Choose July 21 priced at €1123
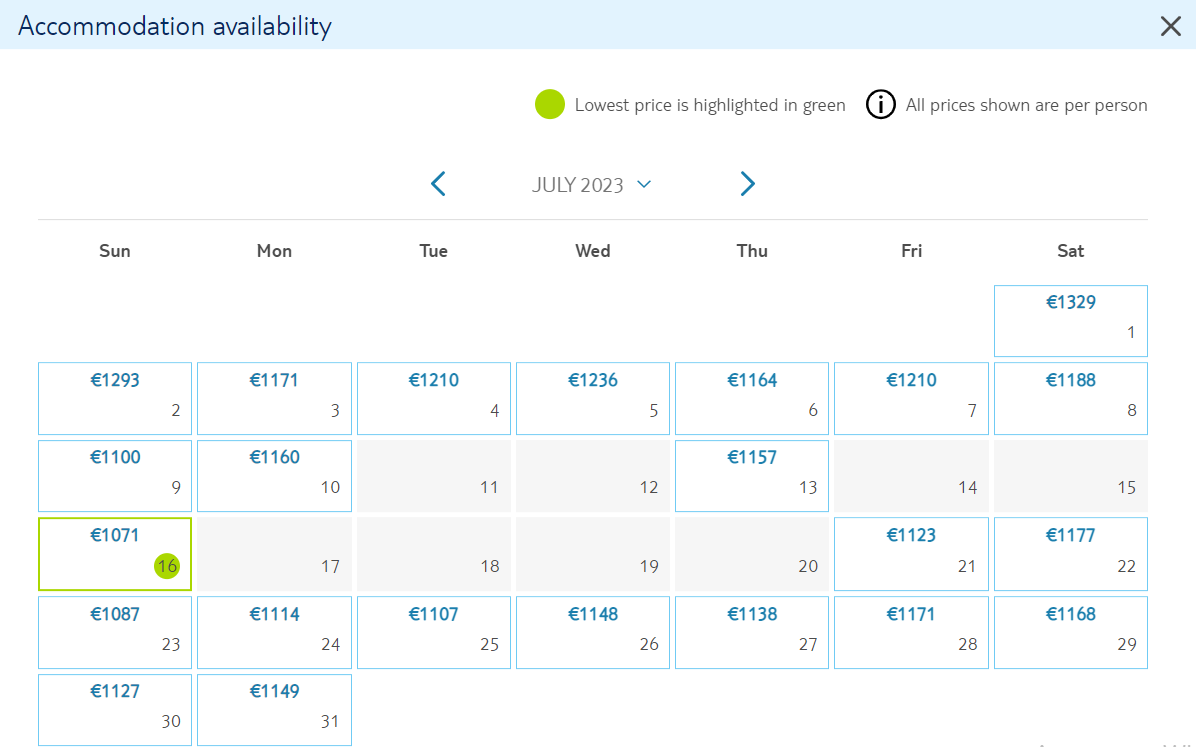 tap(911, 554)
